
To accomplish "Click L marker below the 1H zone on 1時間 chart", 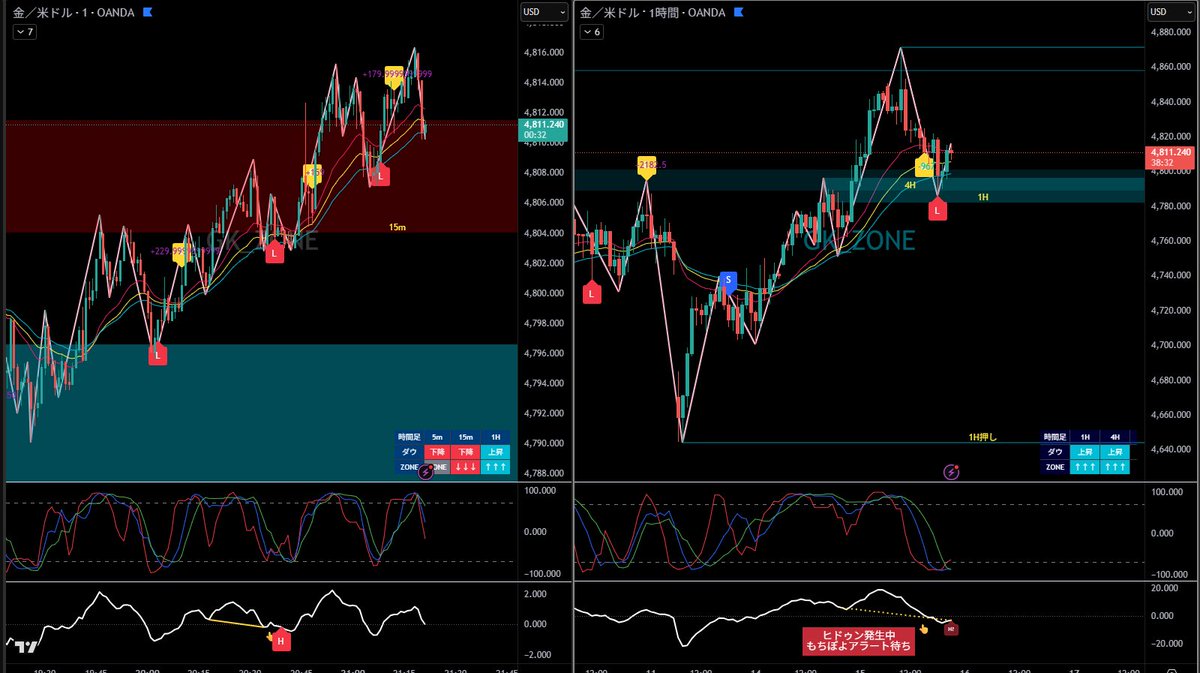I will click(937, 210).
